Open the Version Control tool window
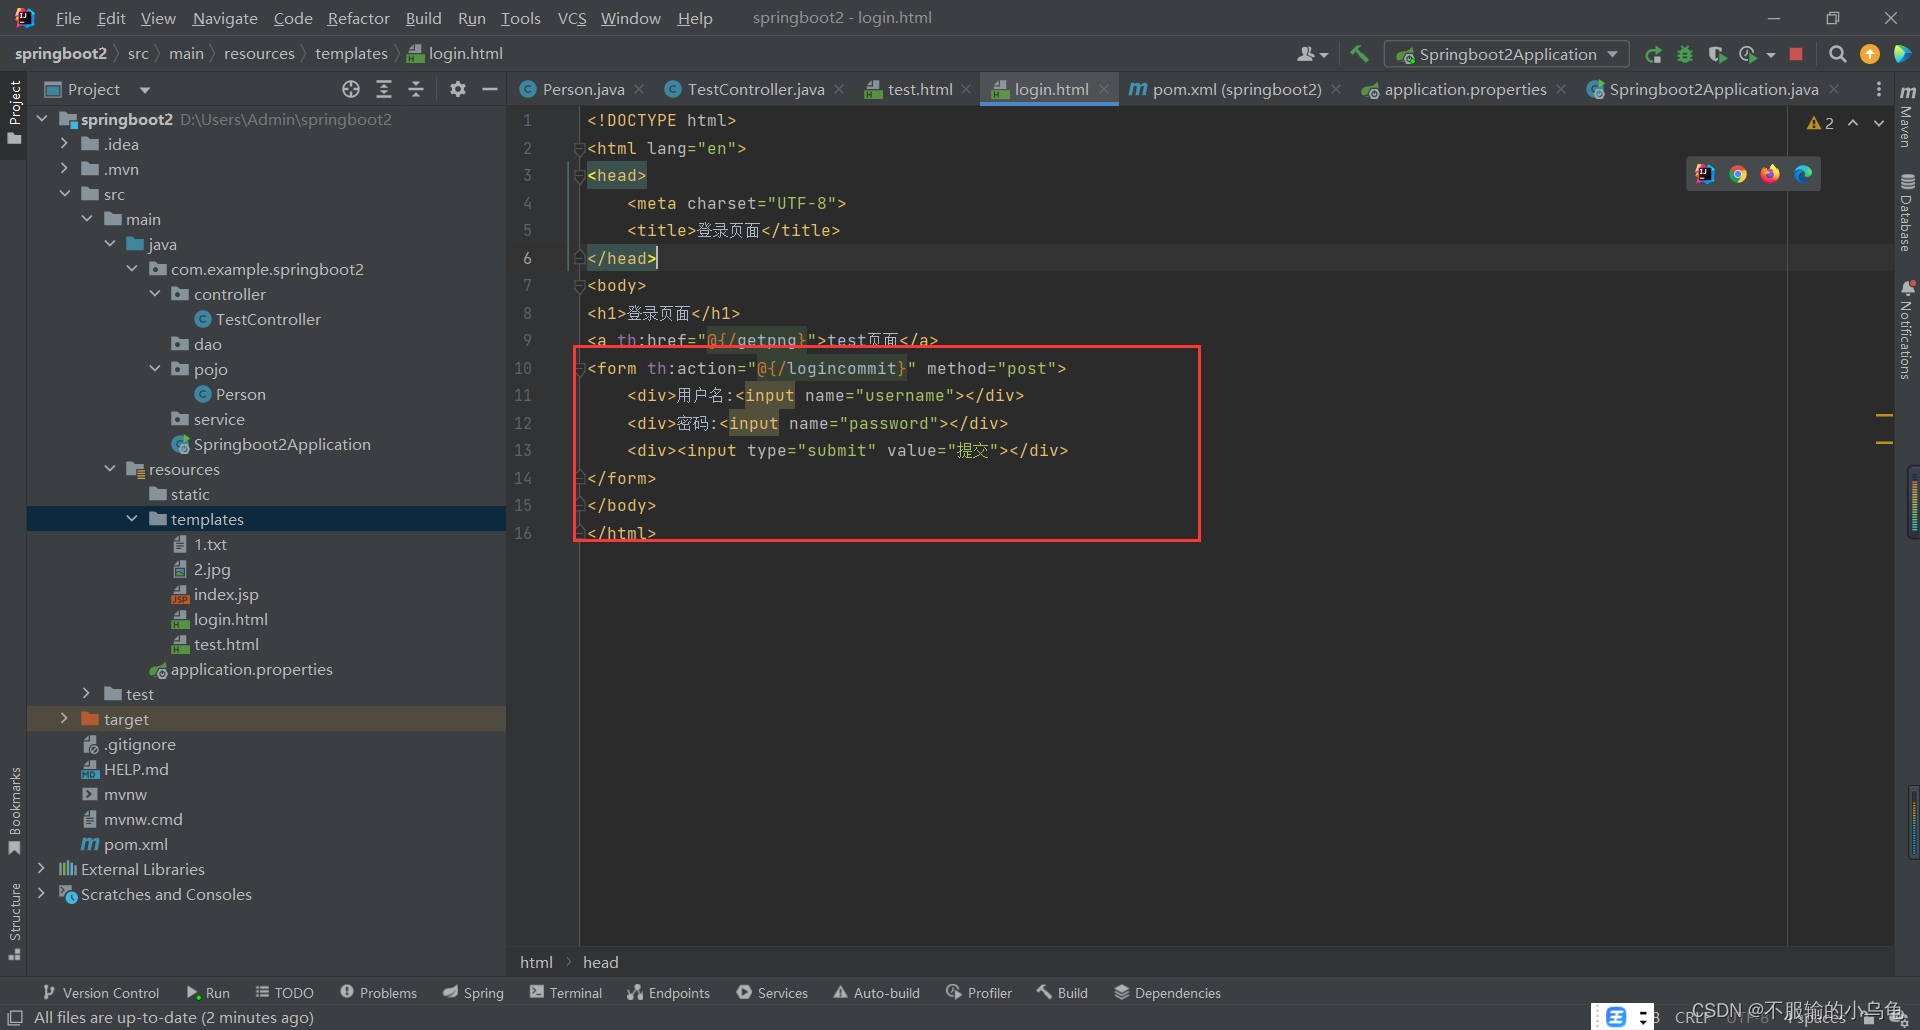 101,992
